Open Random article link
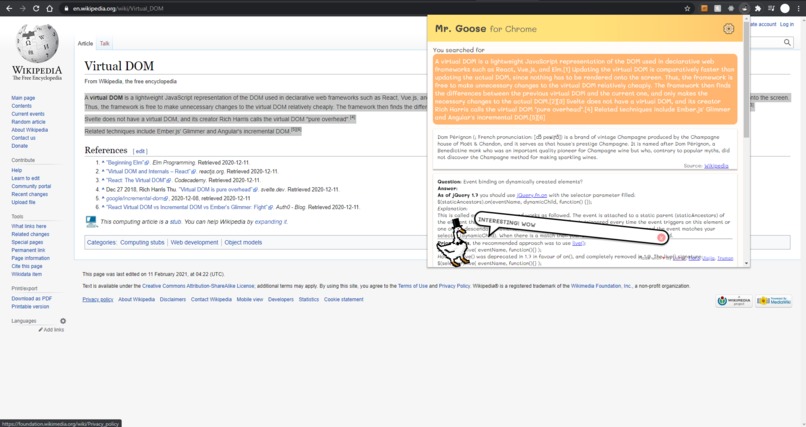This screenshot has height=427, width=806. [28, 122]
